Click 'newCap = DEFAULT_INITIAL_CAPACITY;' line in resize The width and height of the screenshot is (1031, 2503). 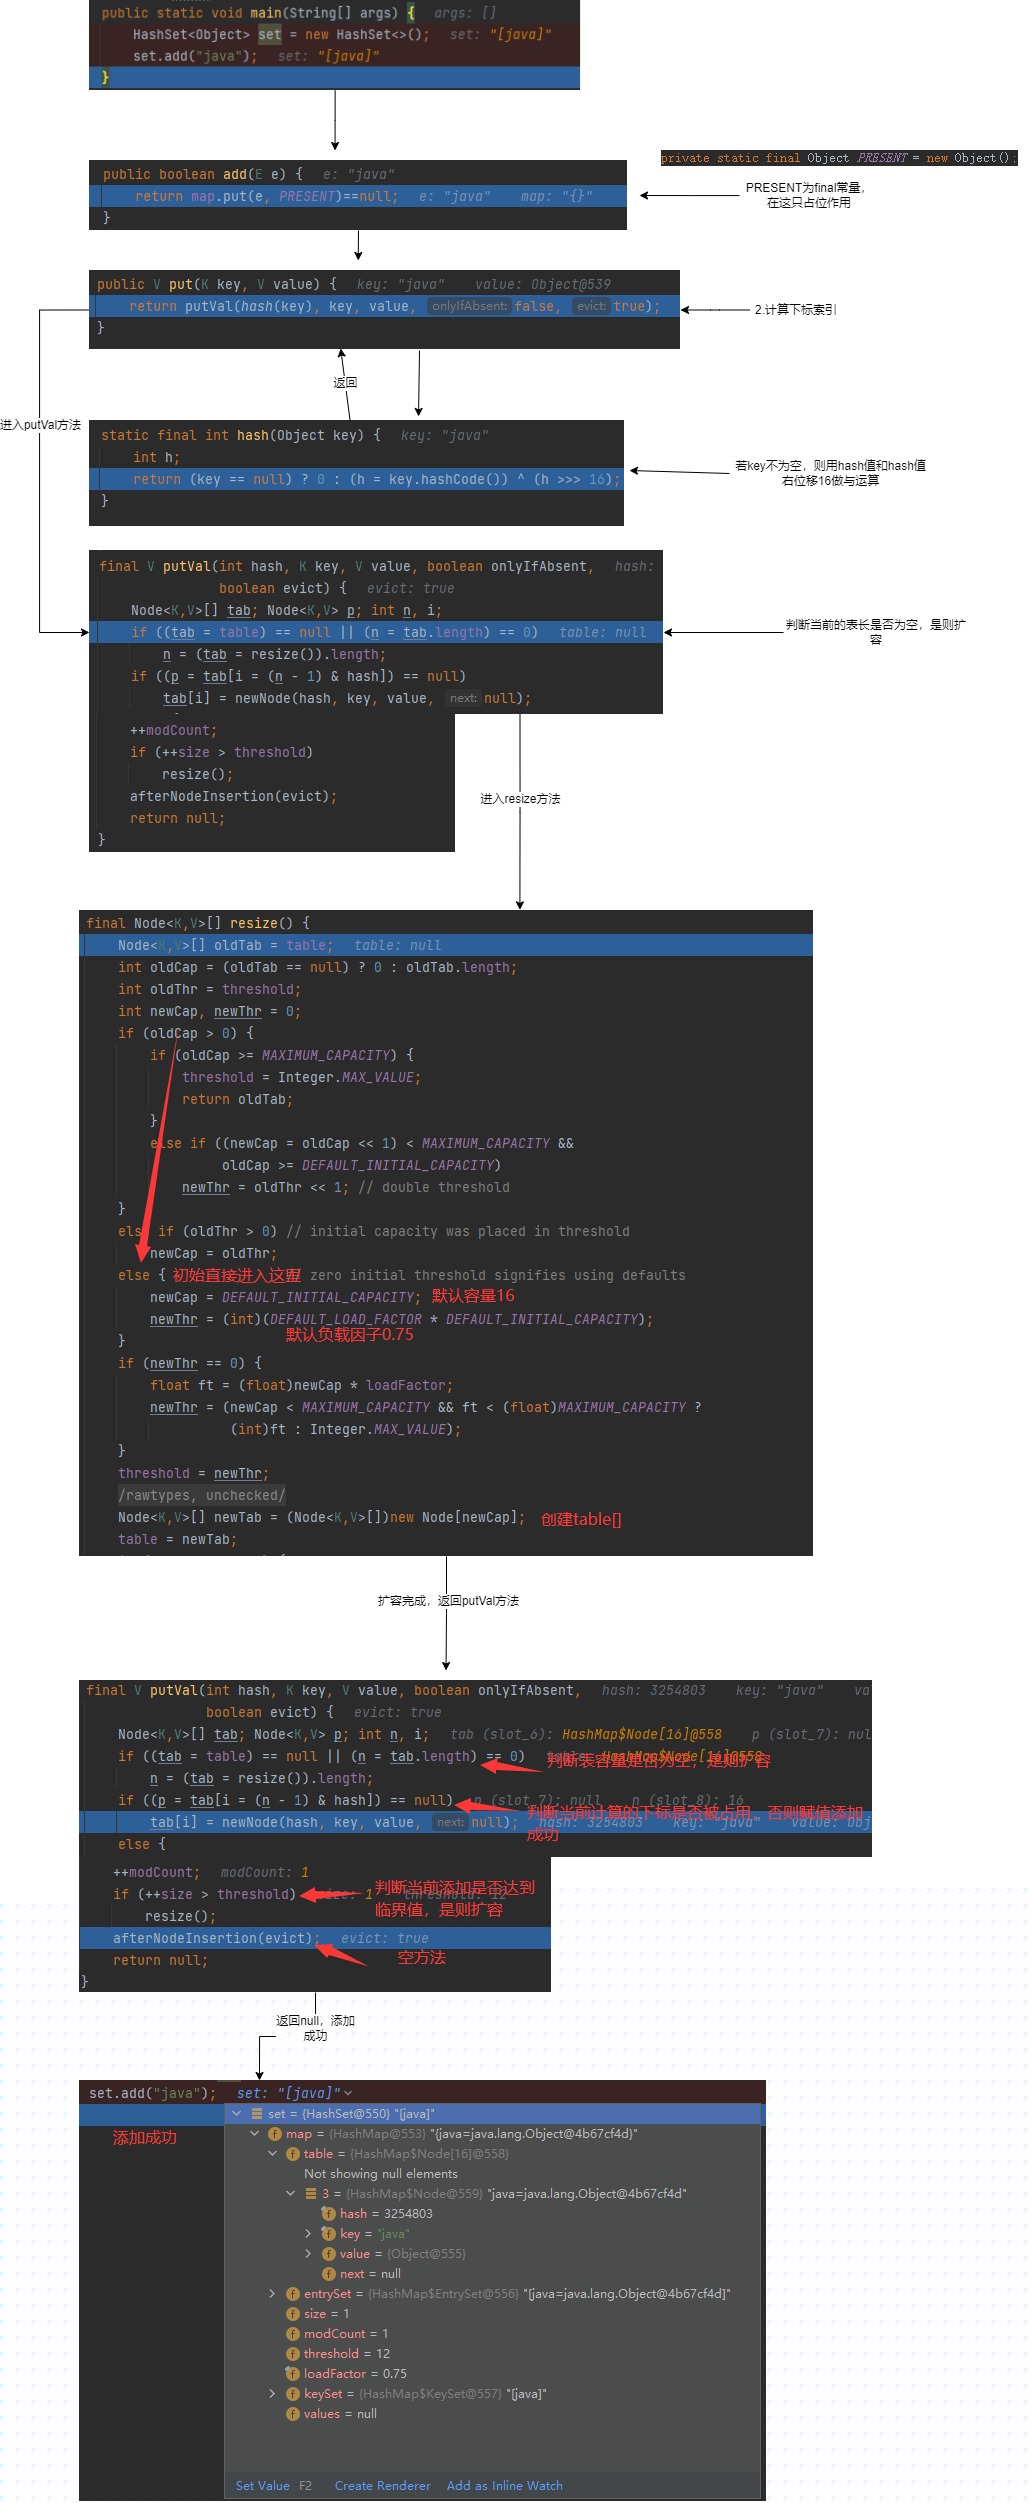(286, 1297)
